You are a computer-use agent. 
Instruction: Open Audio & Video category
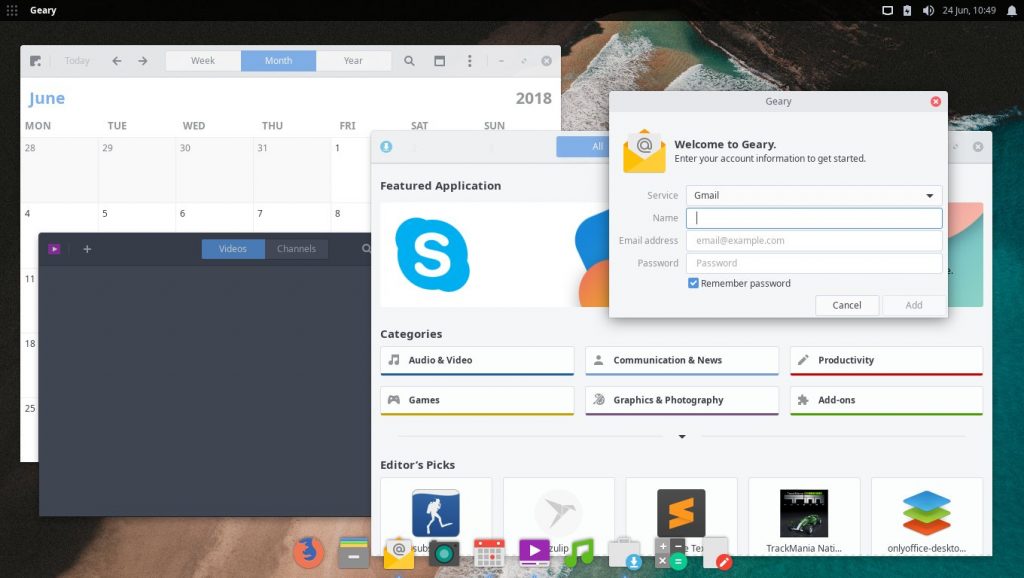click(477, 361)
